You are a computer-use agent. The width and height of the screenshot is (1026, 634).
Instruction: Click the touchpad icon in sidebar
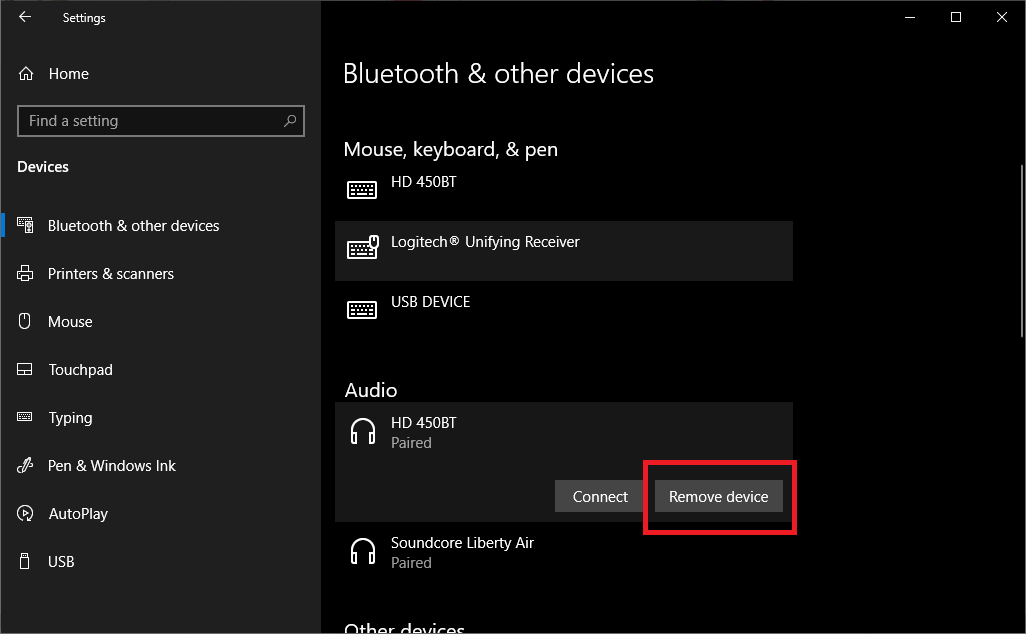(25, 370)
